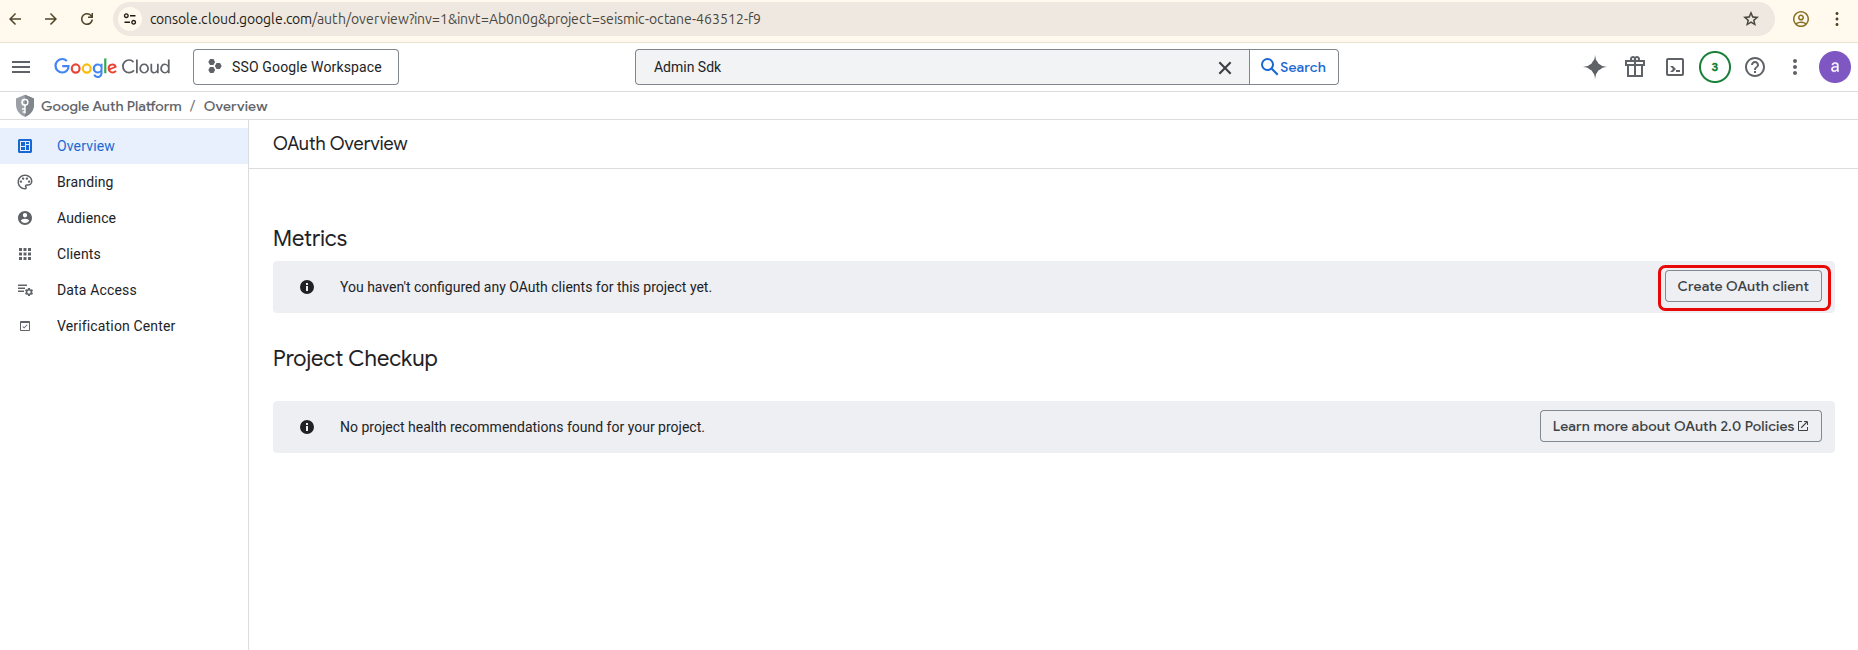Viewport: 1858px width, 650px height.
Task: Launch Gemini AI assistant sparkle icon
Action: (x=1595, y=67)
